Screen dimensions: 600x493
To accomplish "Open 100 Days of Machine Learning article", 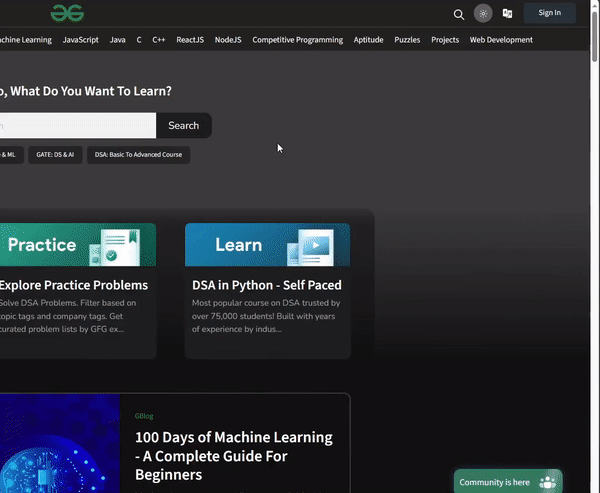I will pos(234,456).
